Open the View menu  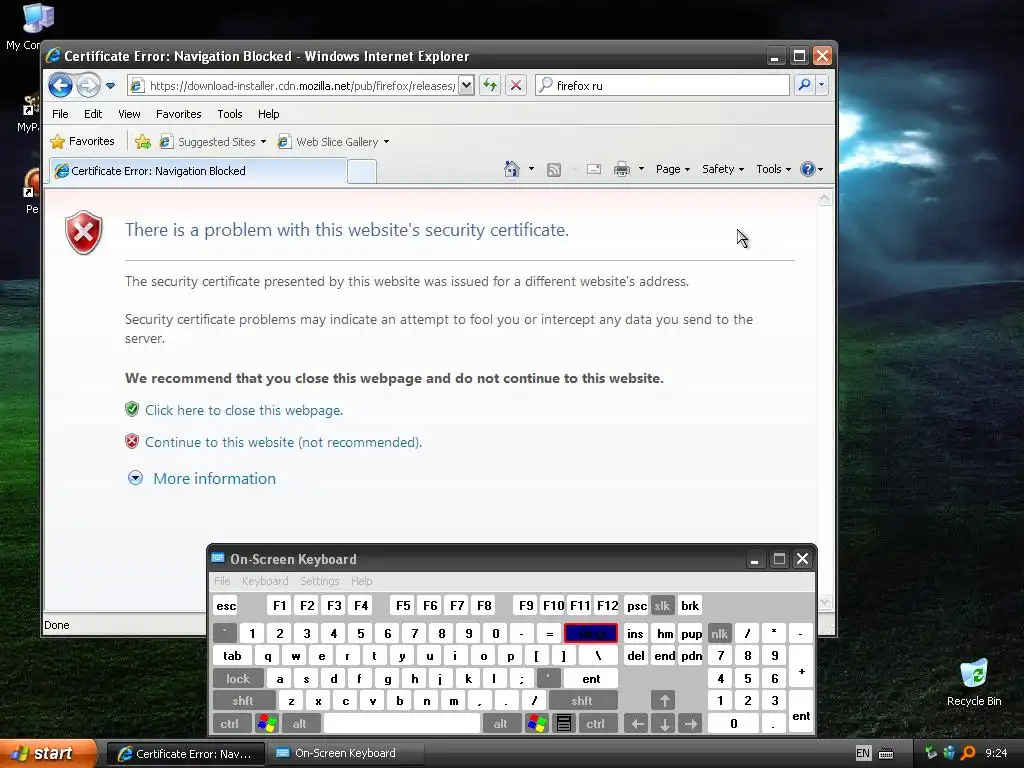click(129, 114)
